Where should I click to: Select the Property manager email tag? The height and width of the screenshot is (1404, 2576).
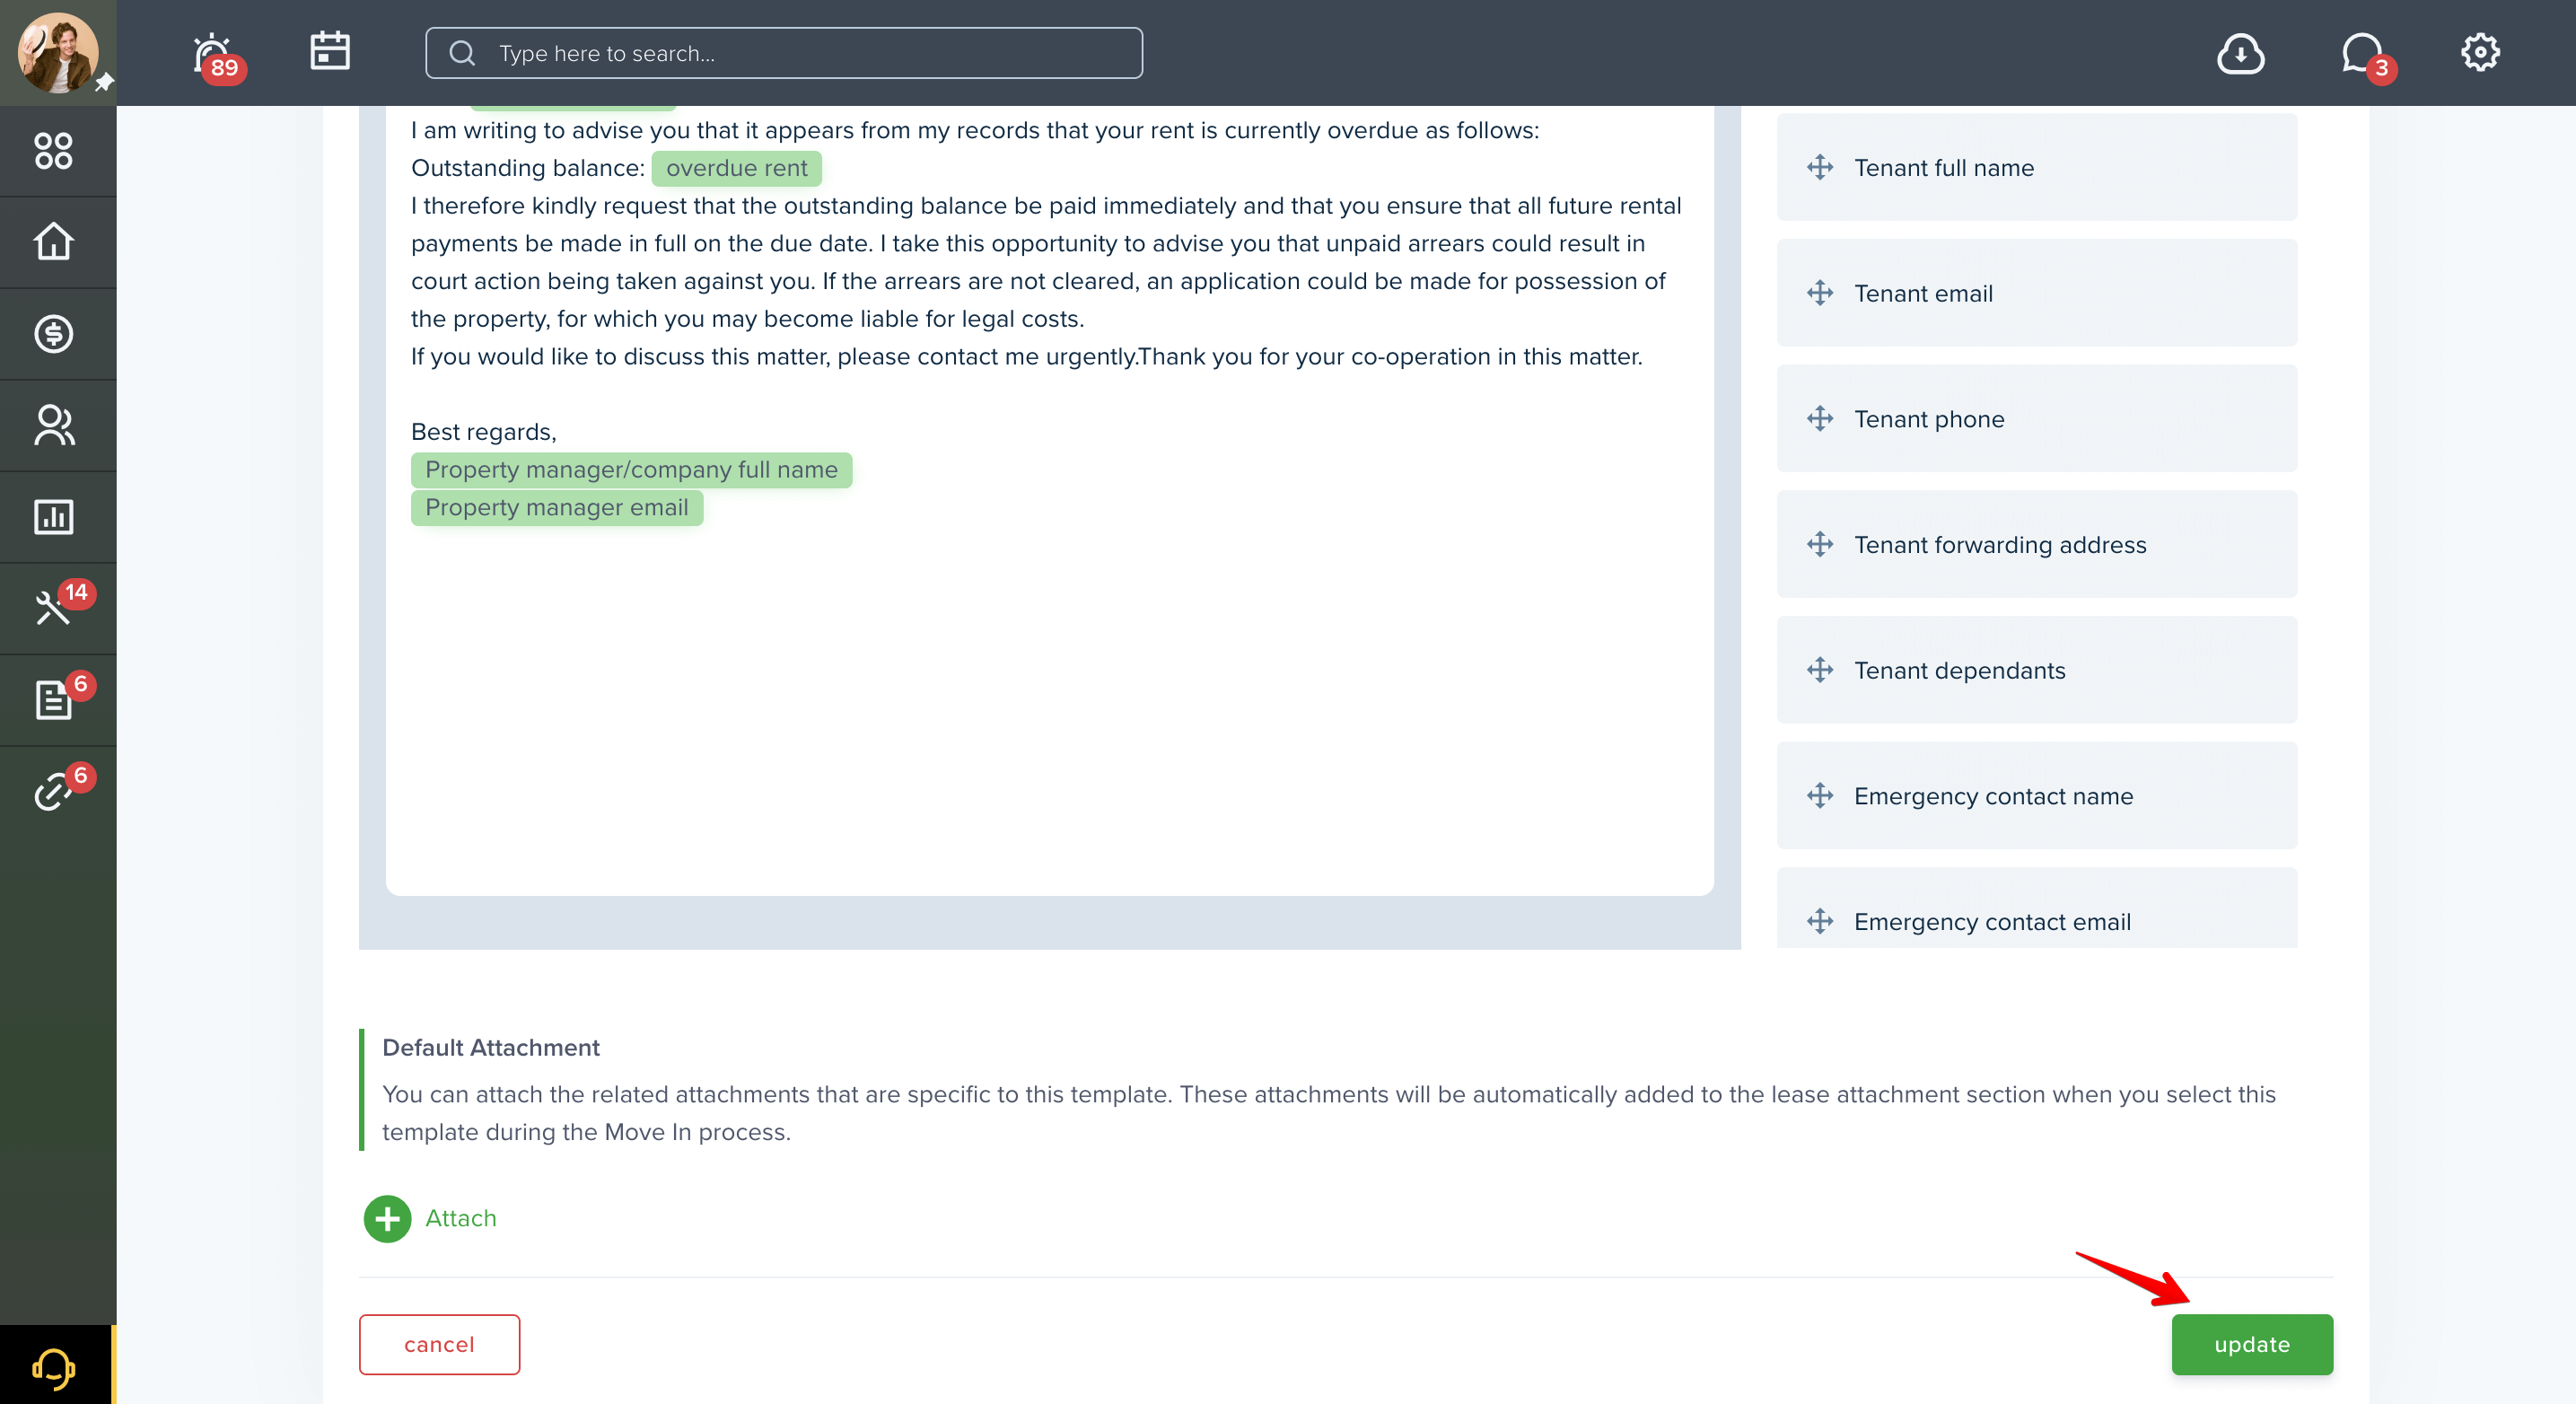(x=557, y=508)
